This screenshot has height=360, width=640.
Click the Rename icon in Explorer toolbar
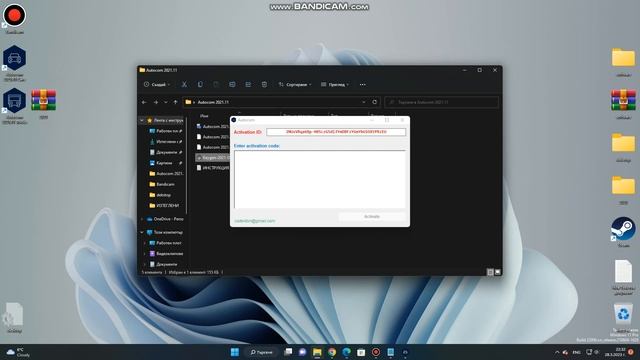(x=232, y=84)
